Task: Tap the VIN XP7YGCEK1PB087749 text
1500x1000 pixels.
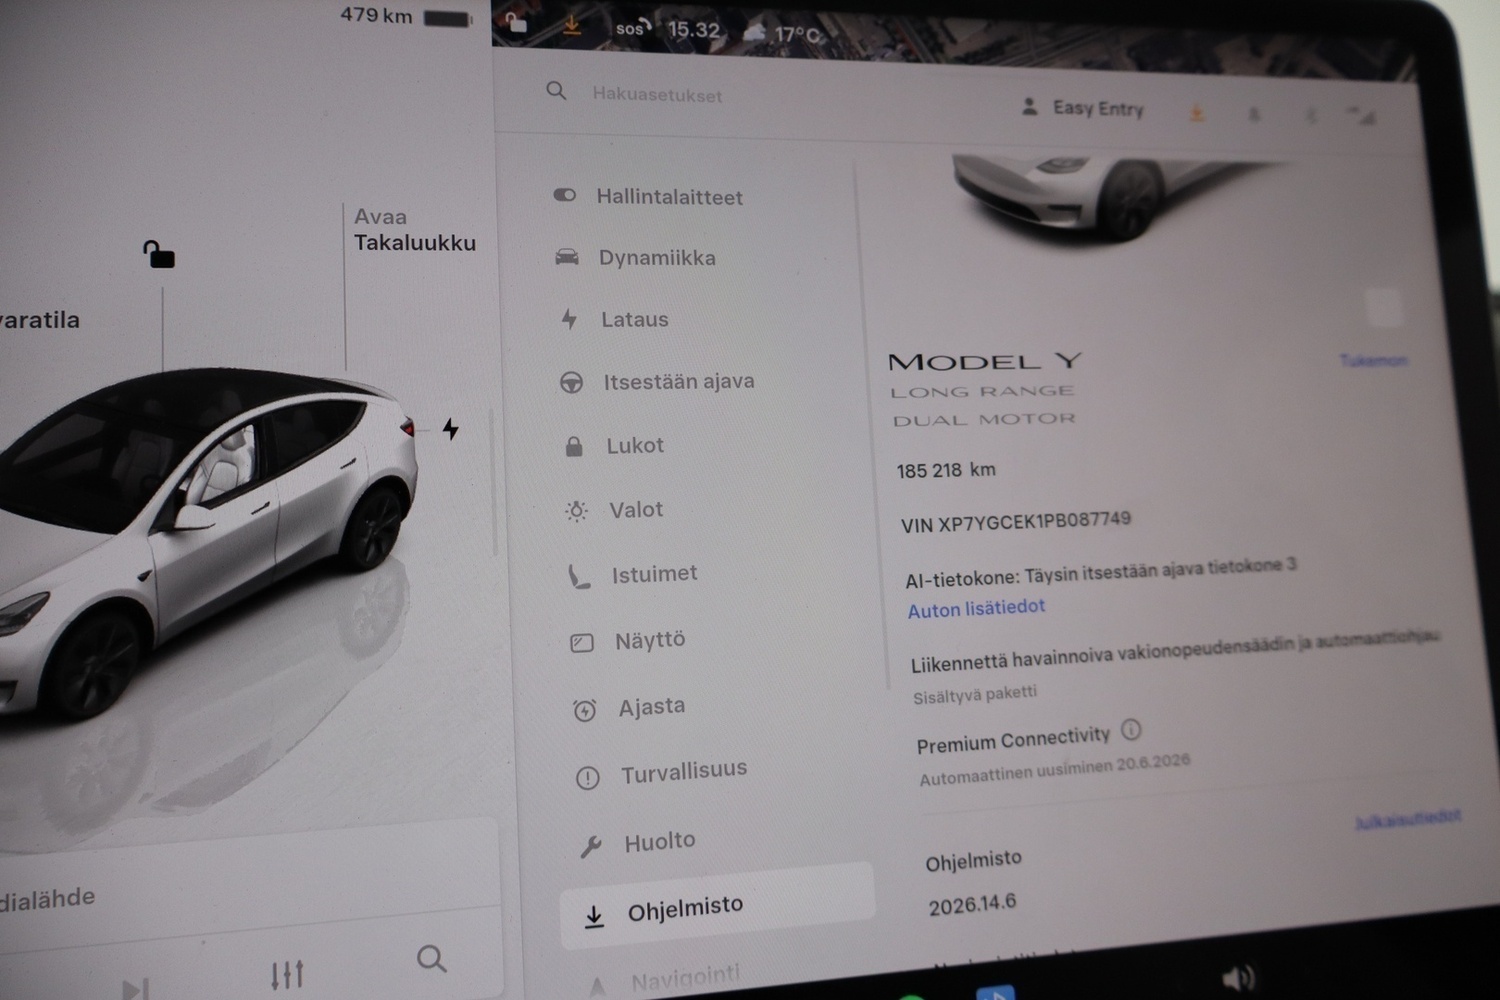Action: pos(1016,522)
